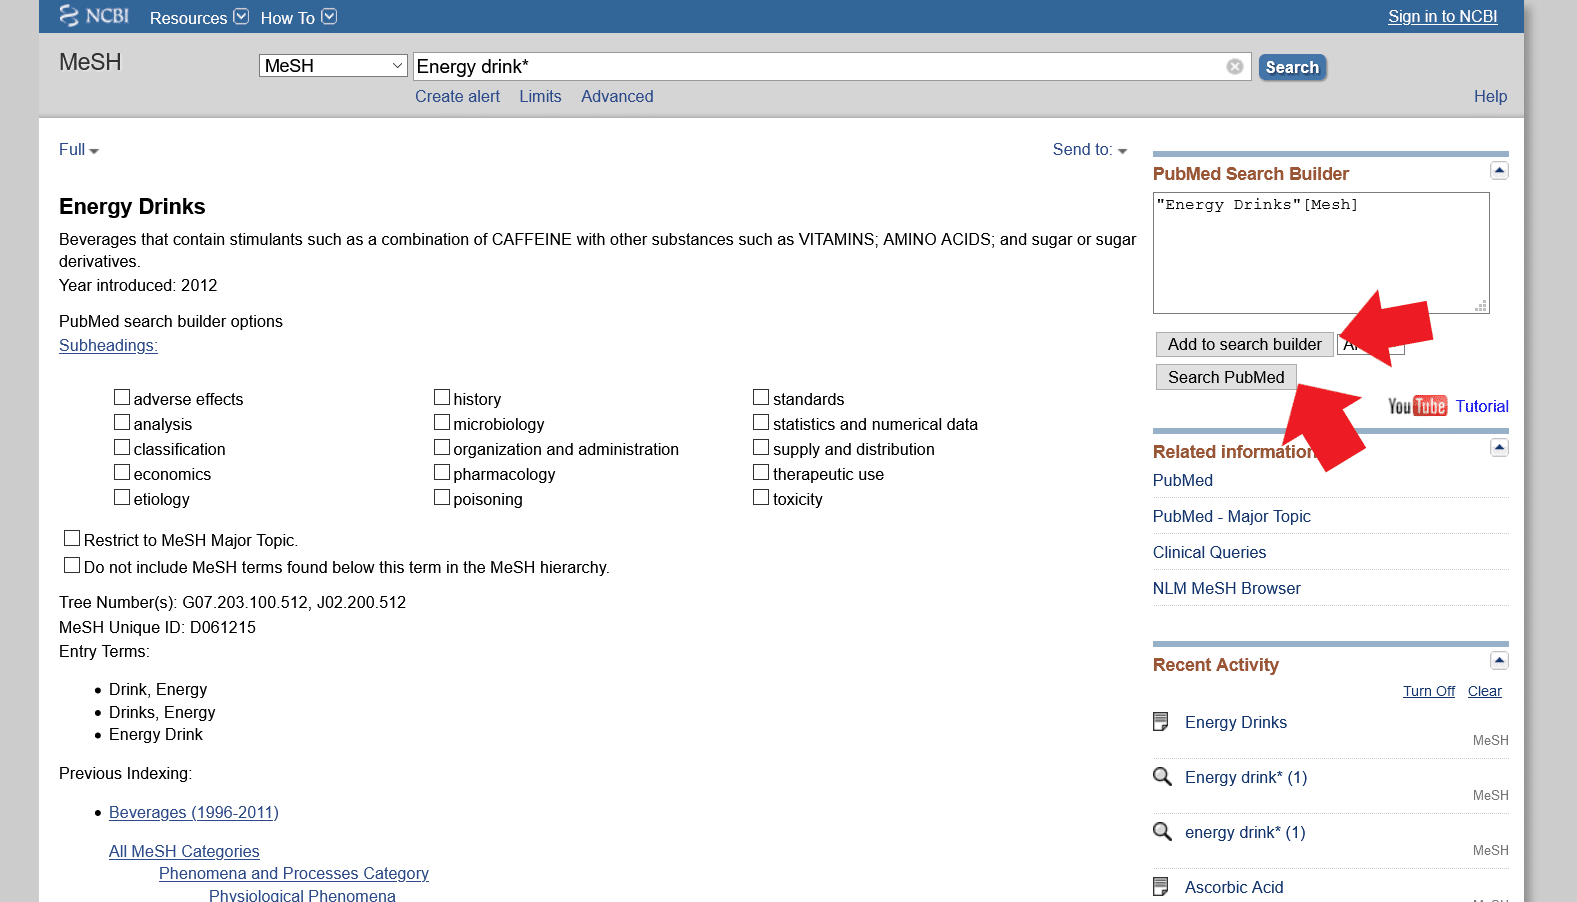Check statistics and numerical data subheading
1577x902 pixels.
761,422
